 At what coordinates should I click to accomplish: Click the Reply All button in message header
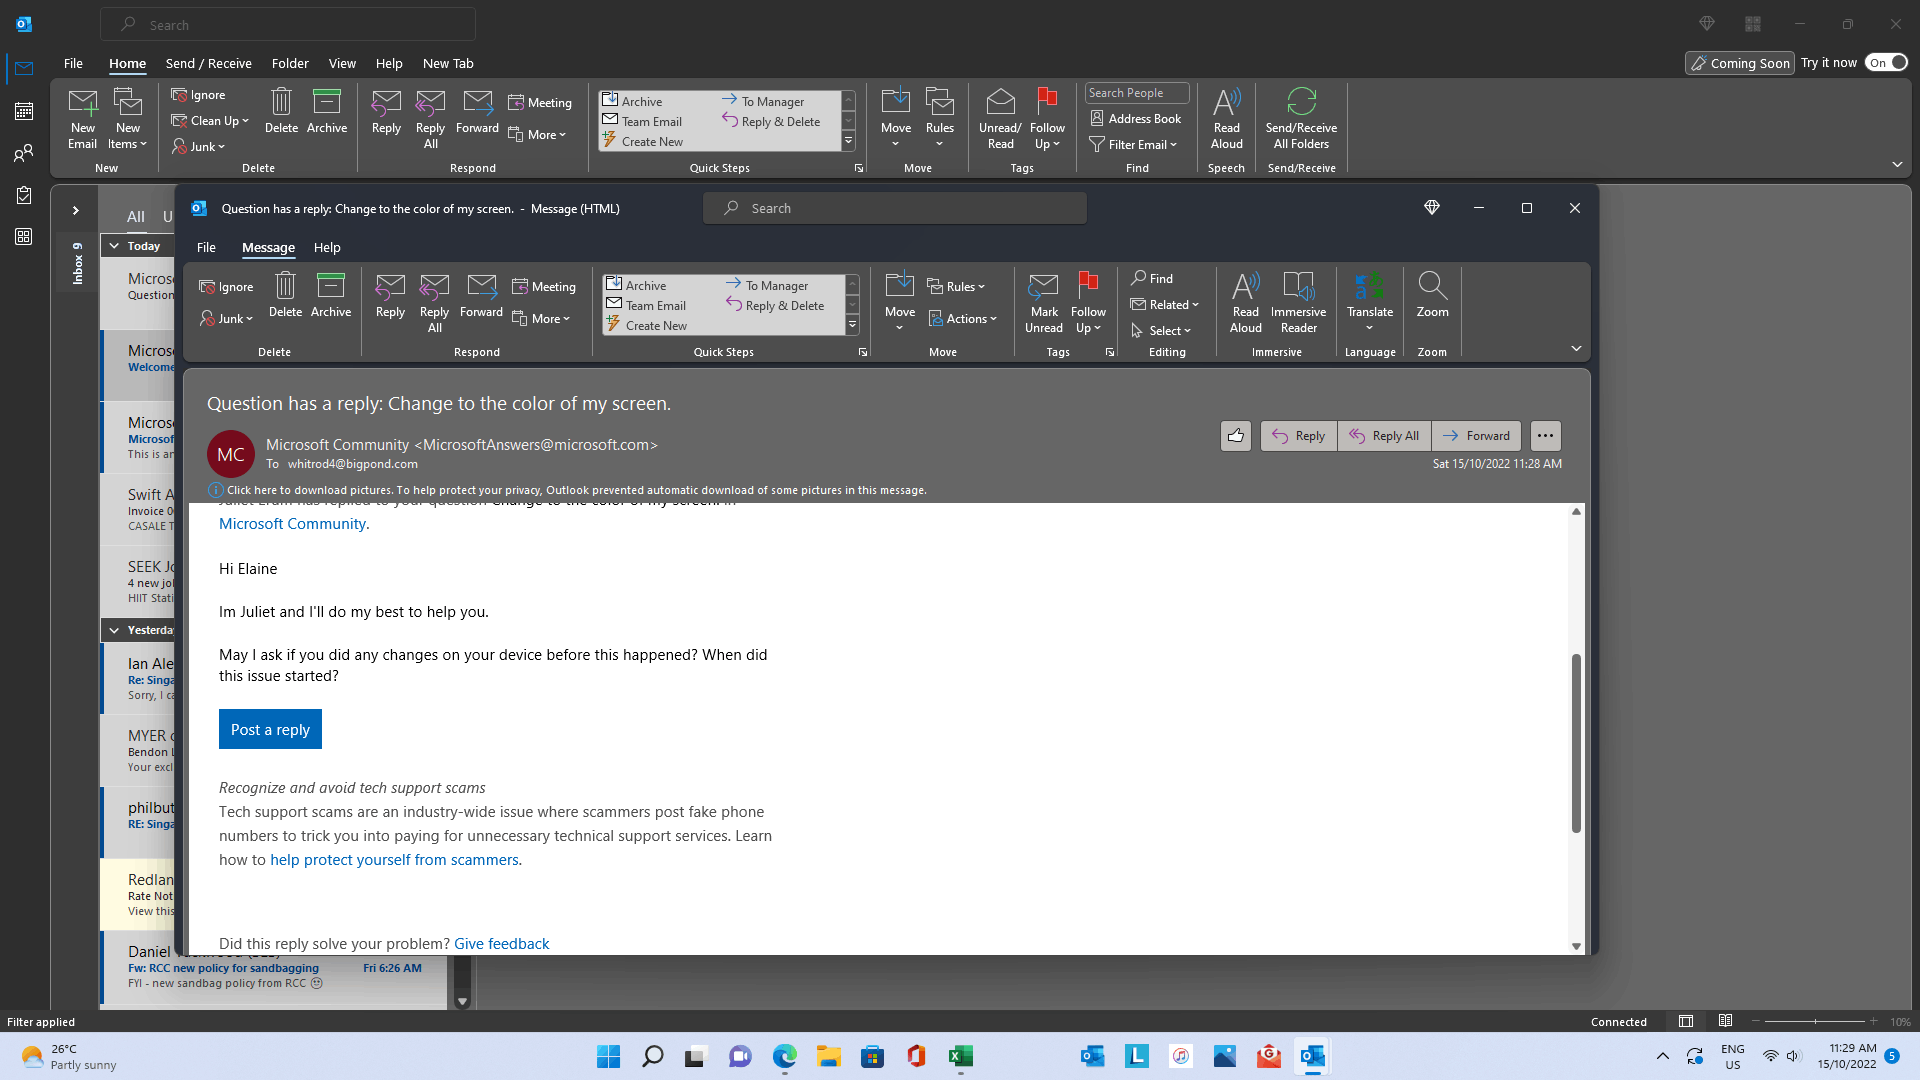(1384, 436)
